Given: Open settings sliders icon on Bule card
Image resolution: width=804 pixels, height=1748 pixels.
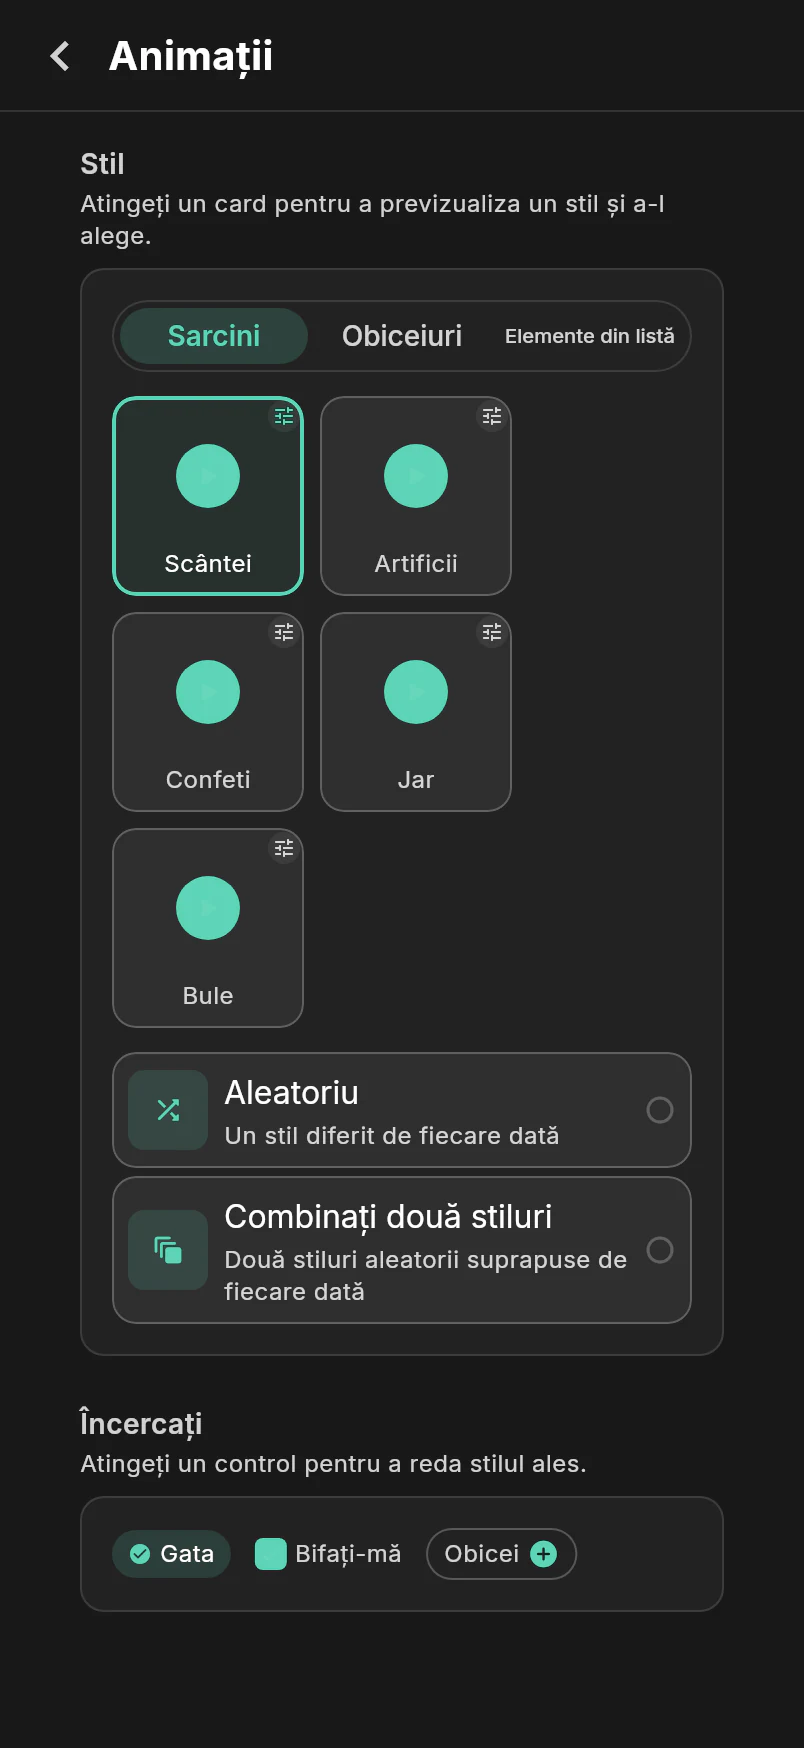Looking at the screenshot, I should 284,848.
